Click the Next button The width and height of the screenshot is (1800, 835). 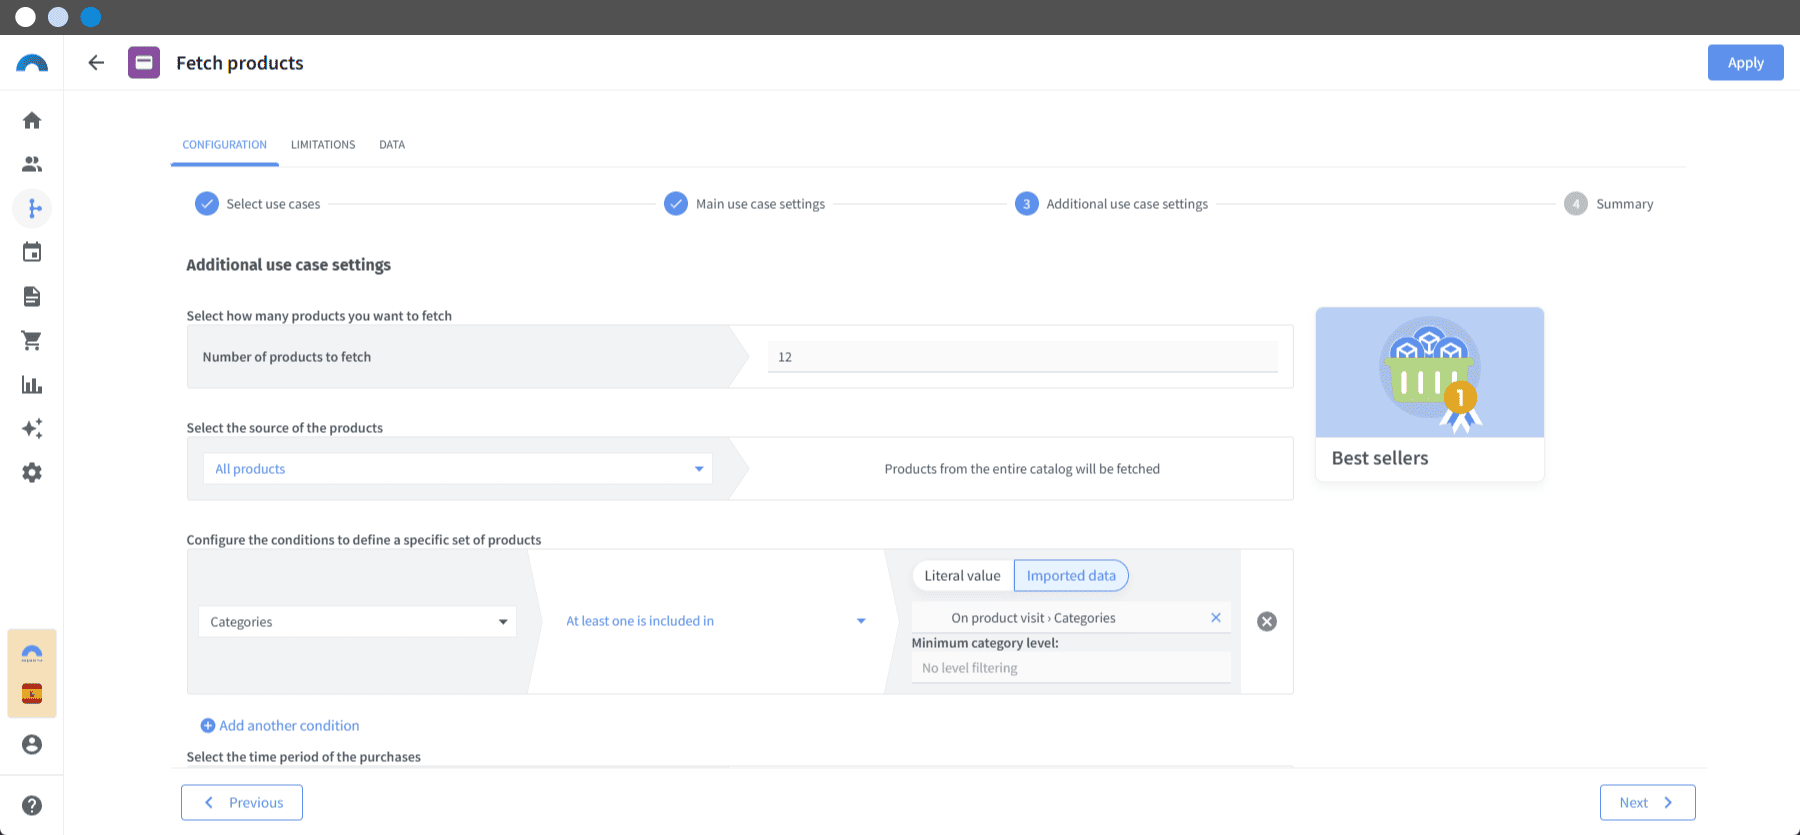click(x=1647, y=802)
